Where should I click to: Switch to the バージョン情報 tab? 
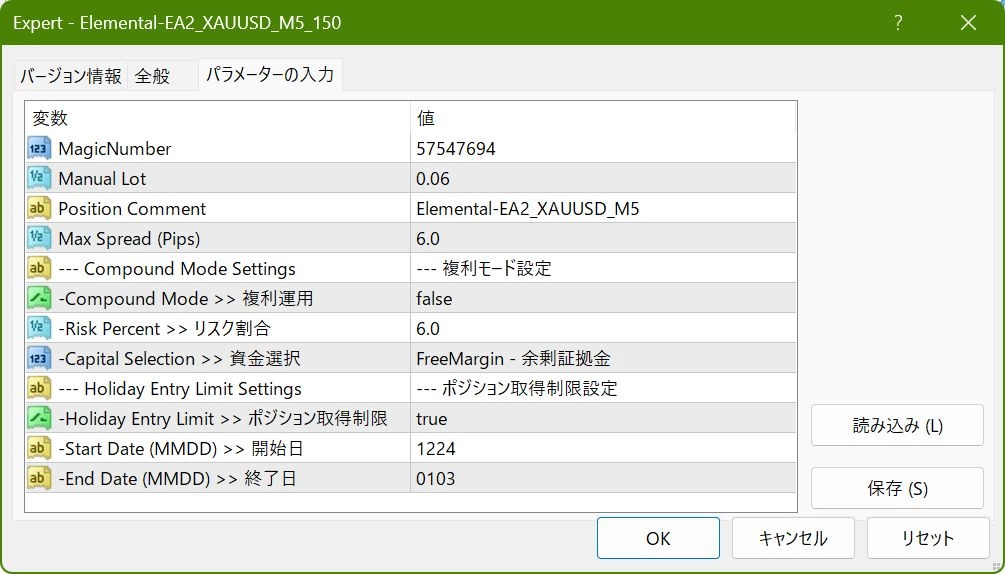click(x=71, y=76)
